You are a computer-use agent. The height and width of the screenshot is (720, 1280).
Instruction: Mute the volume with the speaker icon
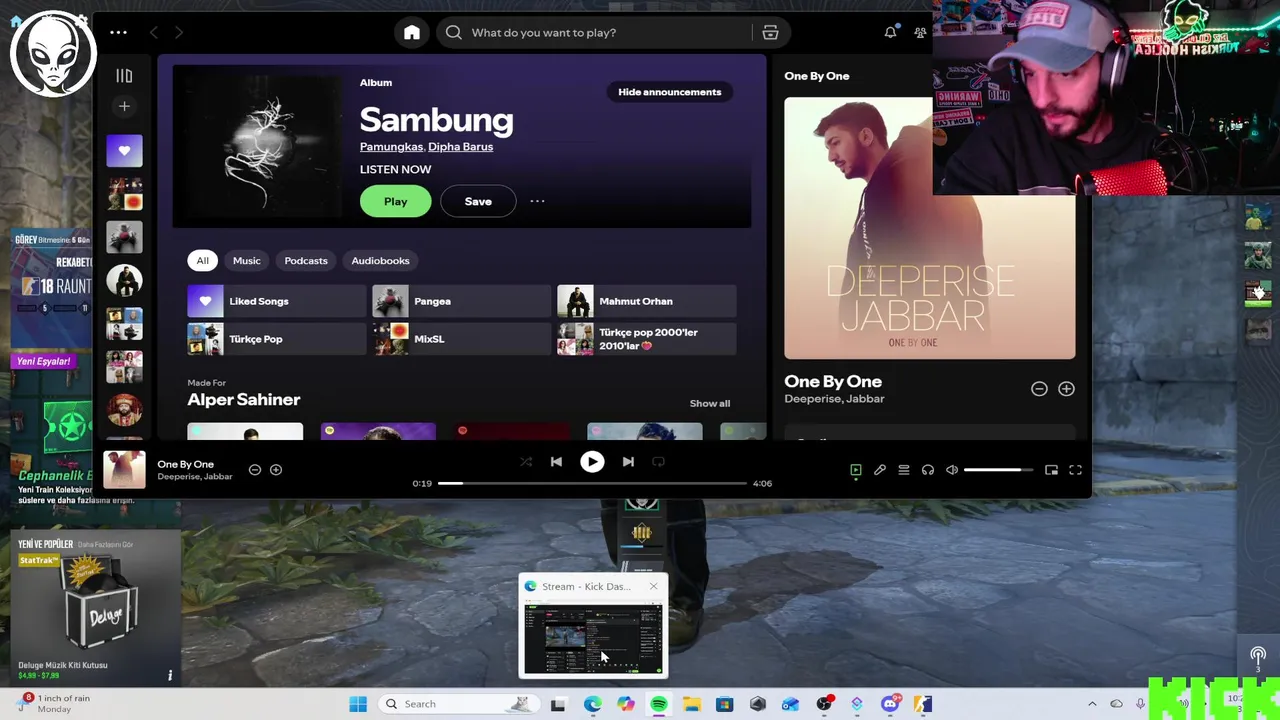click(x=952, y=470)
